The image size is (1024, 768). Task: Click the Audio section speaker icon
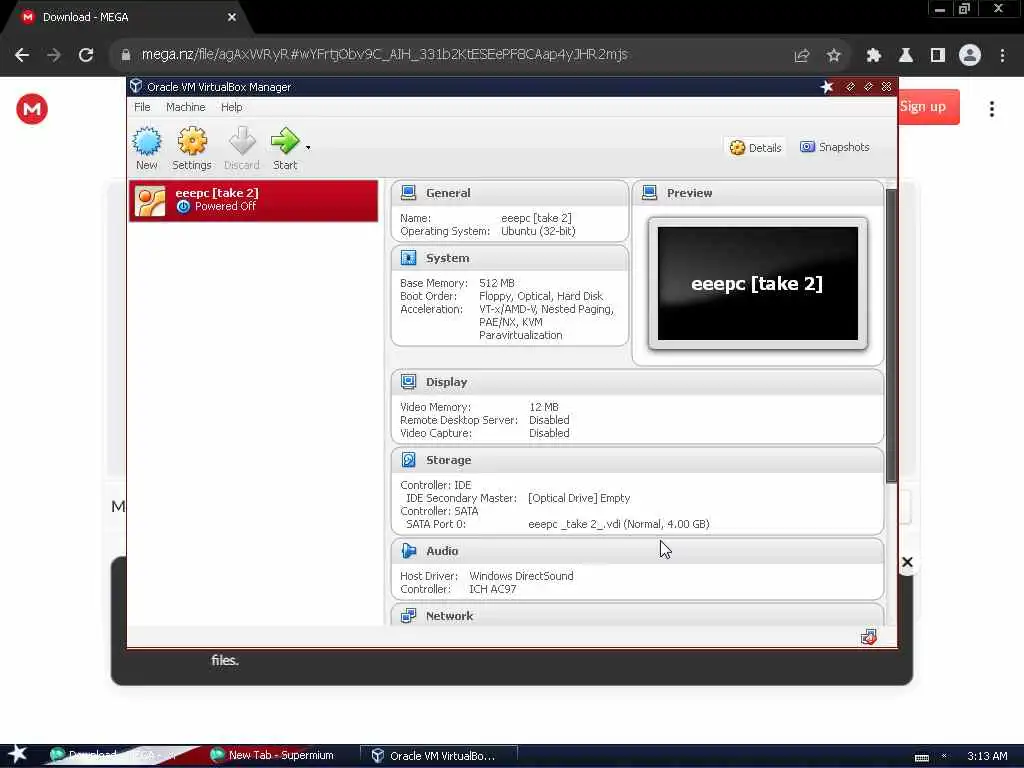409,551
